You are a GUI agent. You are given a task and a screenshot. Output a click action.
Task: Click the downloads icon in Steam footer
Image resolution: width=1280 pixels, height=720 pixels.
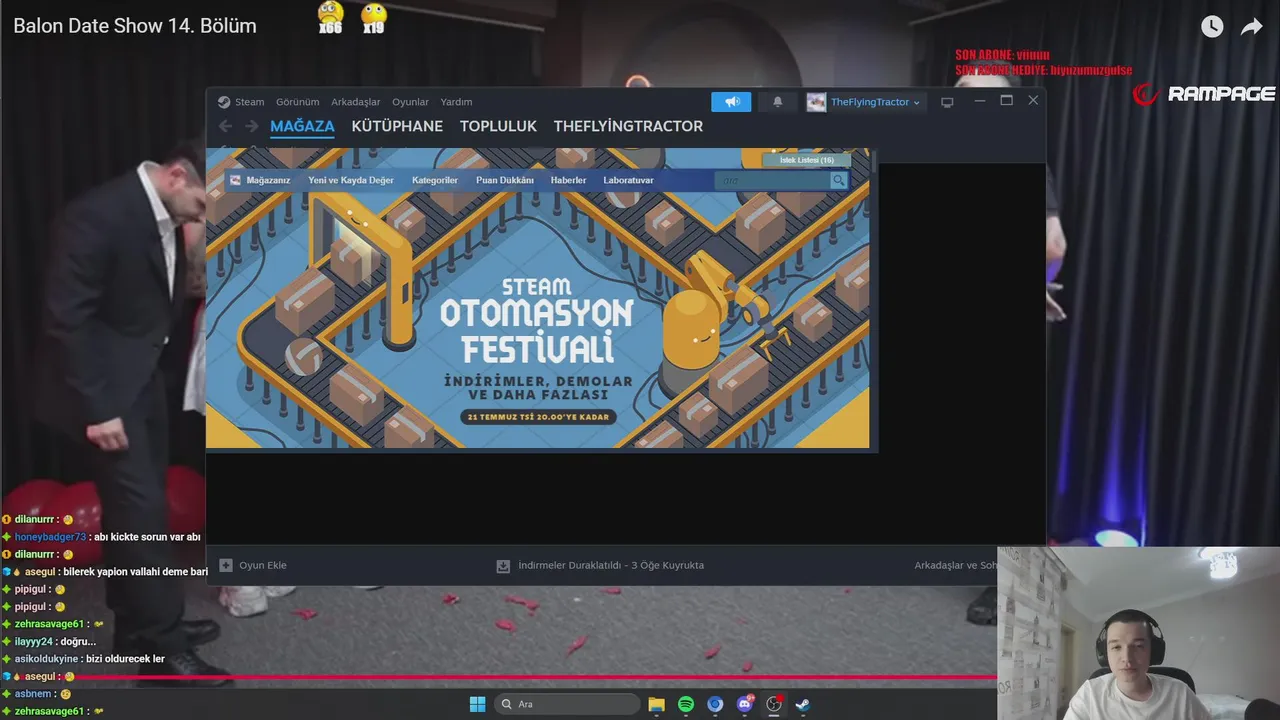pos(503,566)
